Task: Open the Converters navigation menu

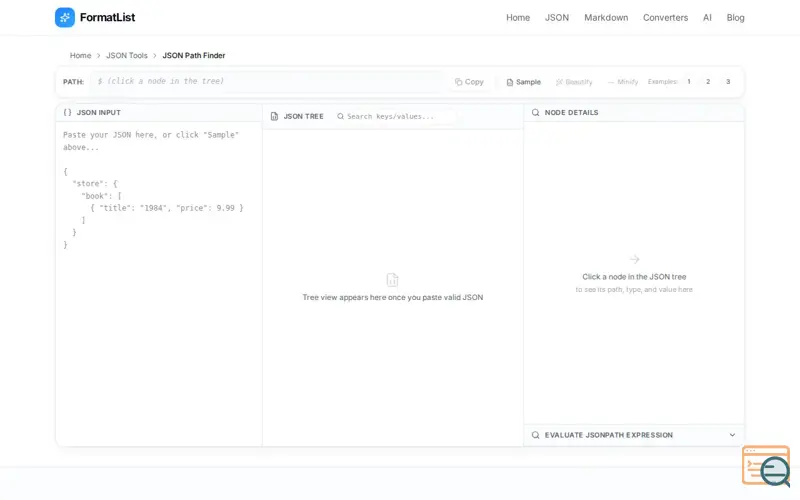Action: pos(665,17)
